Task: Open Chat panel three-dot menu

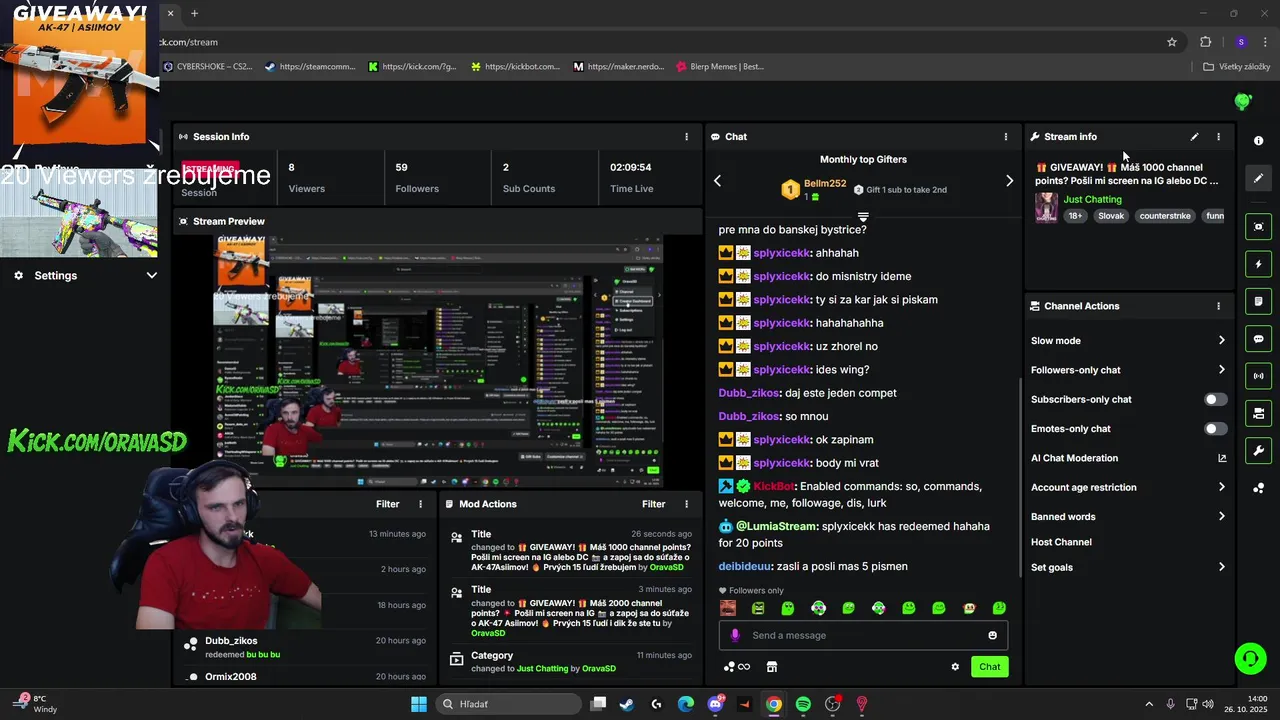Action: [1006, 137]
